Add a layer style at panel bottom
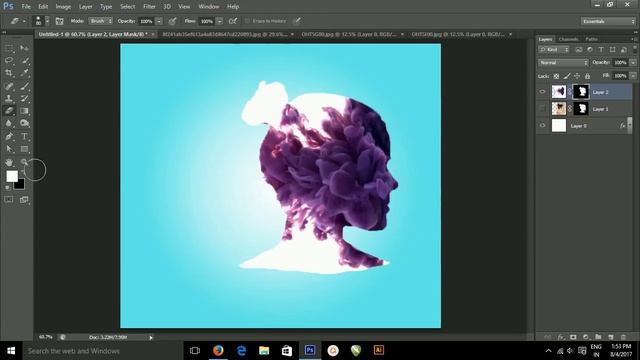640x360 pixels. [561, 337]
